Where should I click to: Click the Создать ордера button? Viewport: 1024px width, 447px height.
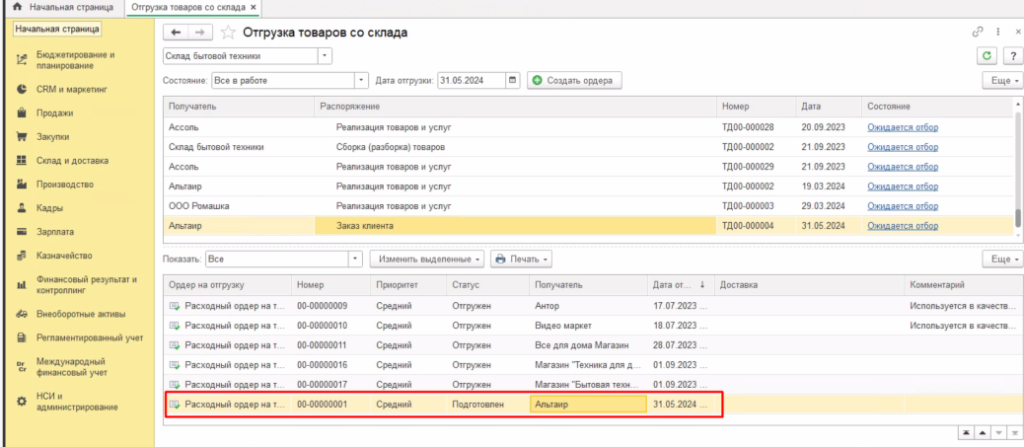pyautogui.click(x=574, y=80)
